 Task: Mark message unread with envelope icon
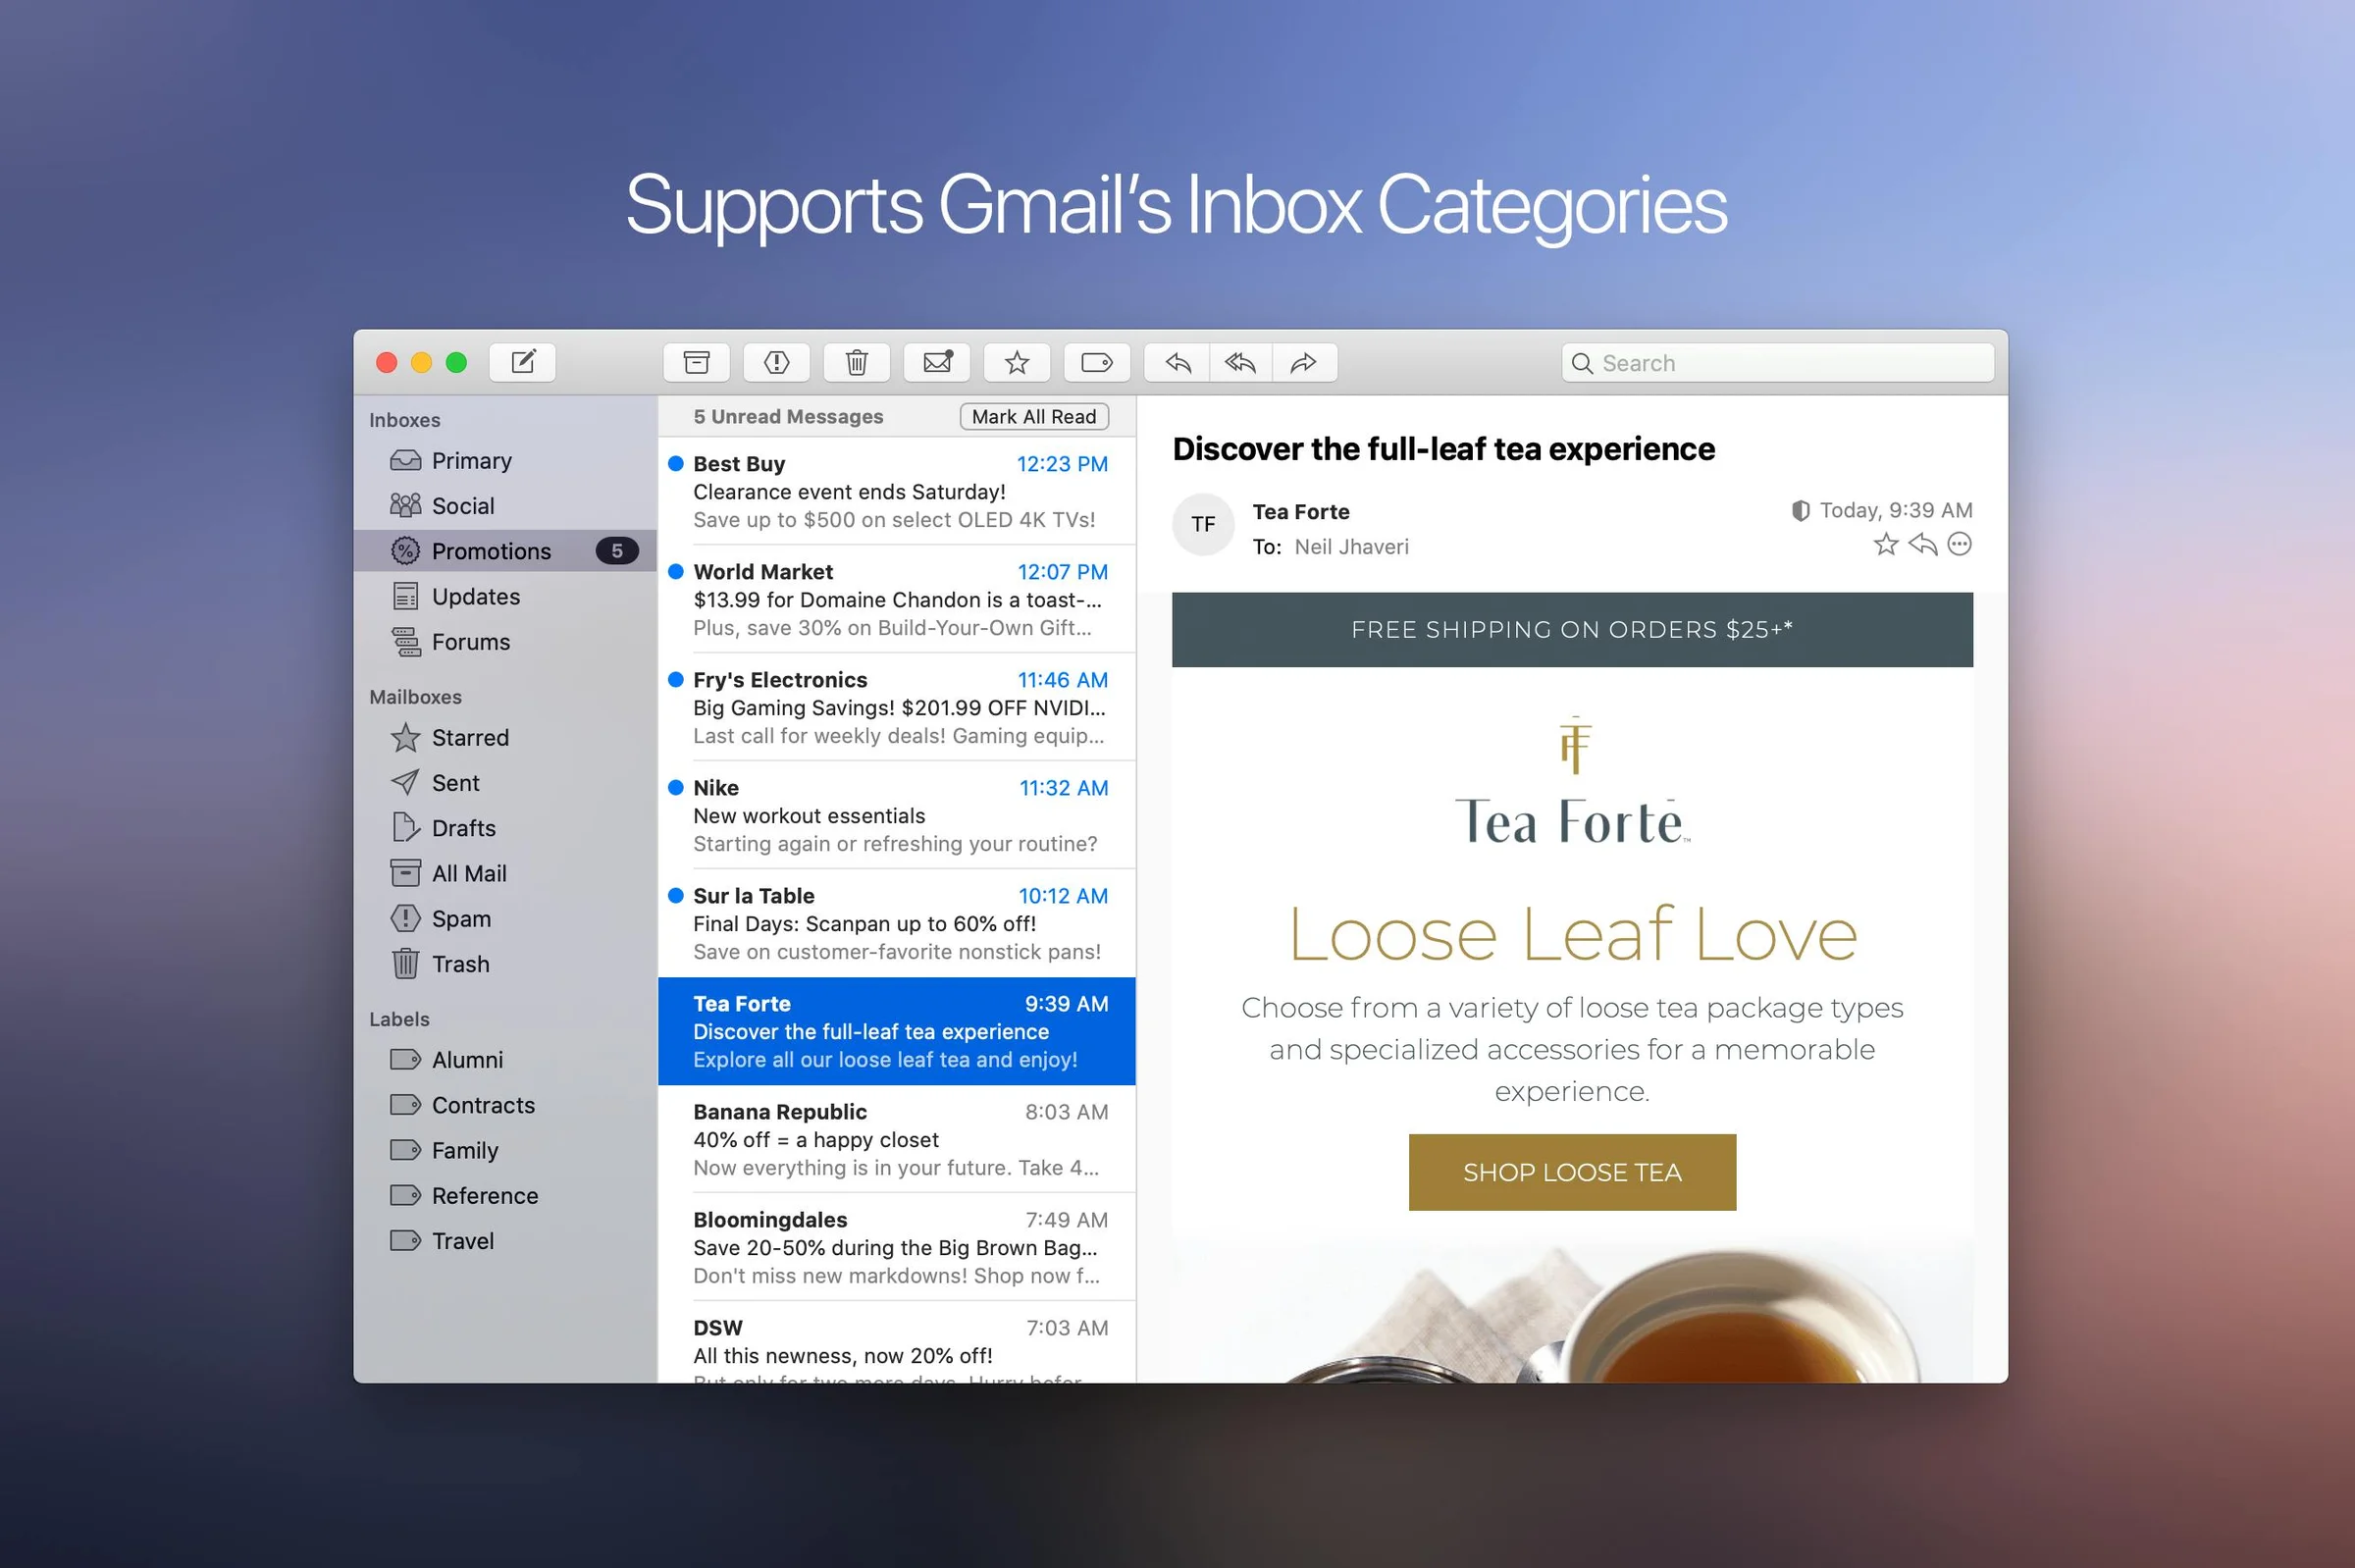(936, 362)
